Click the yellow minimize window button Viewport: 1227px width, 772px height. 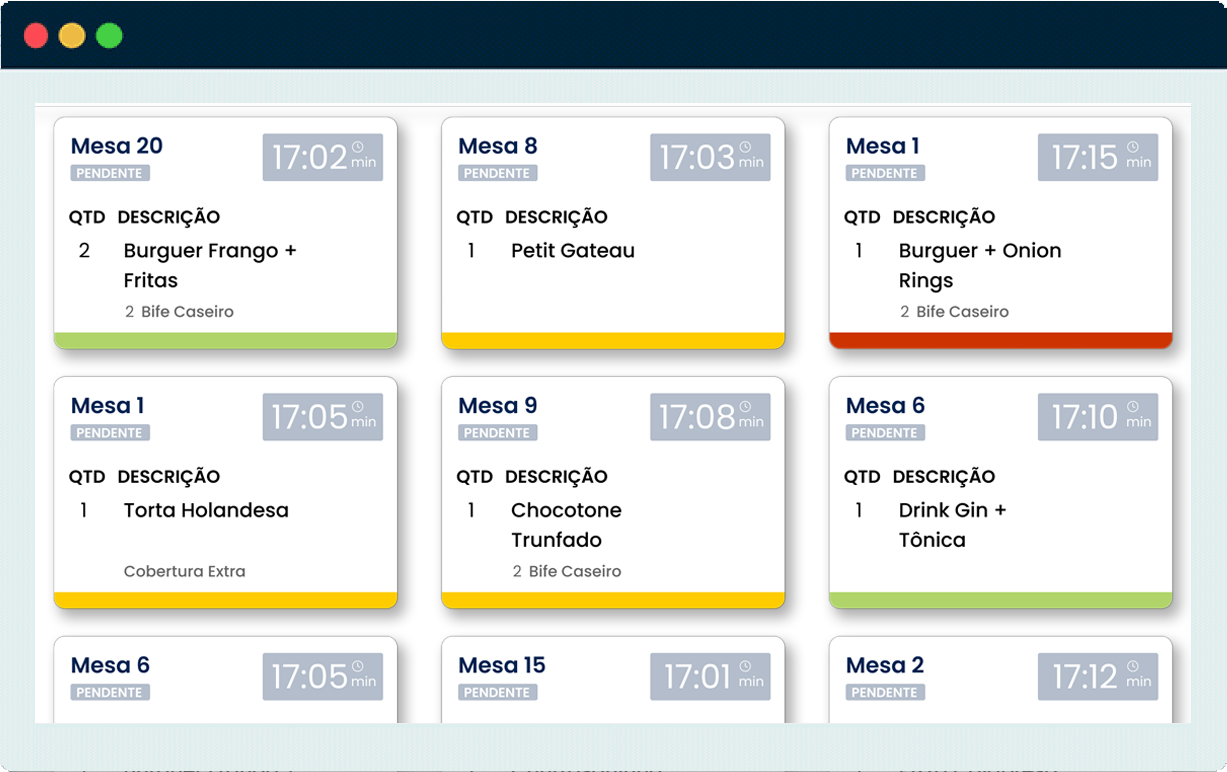coord(72,37)
